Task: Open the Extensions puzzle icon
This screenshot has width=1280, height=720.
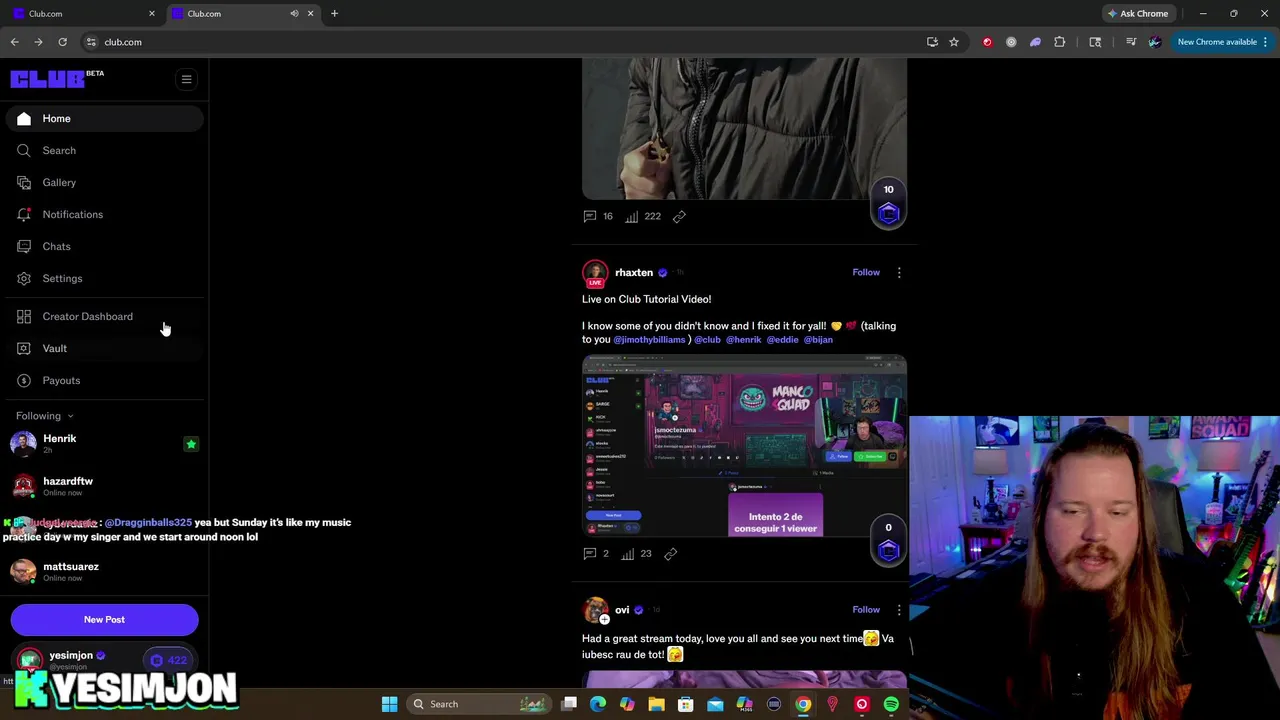Action: coord(1060,42)
